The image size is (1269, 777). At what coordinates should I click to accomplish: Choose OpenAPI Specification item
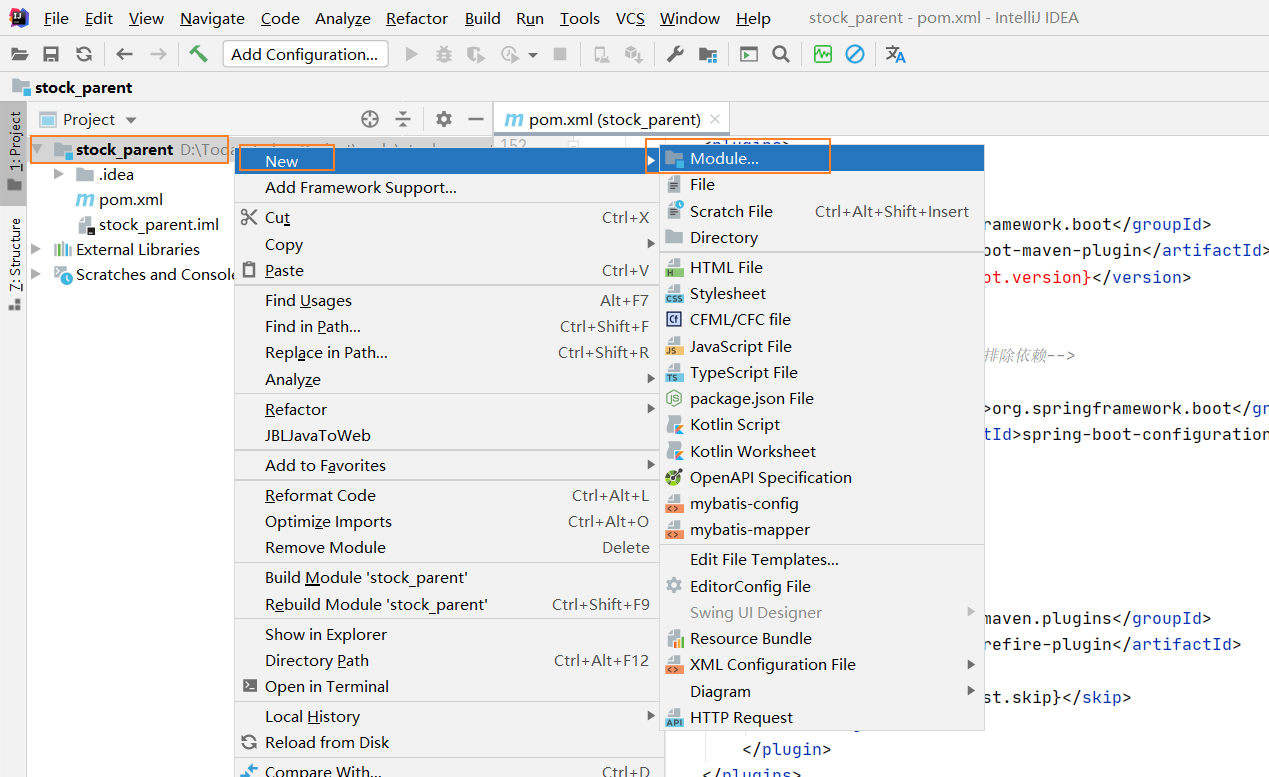click(822, 477)
